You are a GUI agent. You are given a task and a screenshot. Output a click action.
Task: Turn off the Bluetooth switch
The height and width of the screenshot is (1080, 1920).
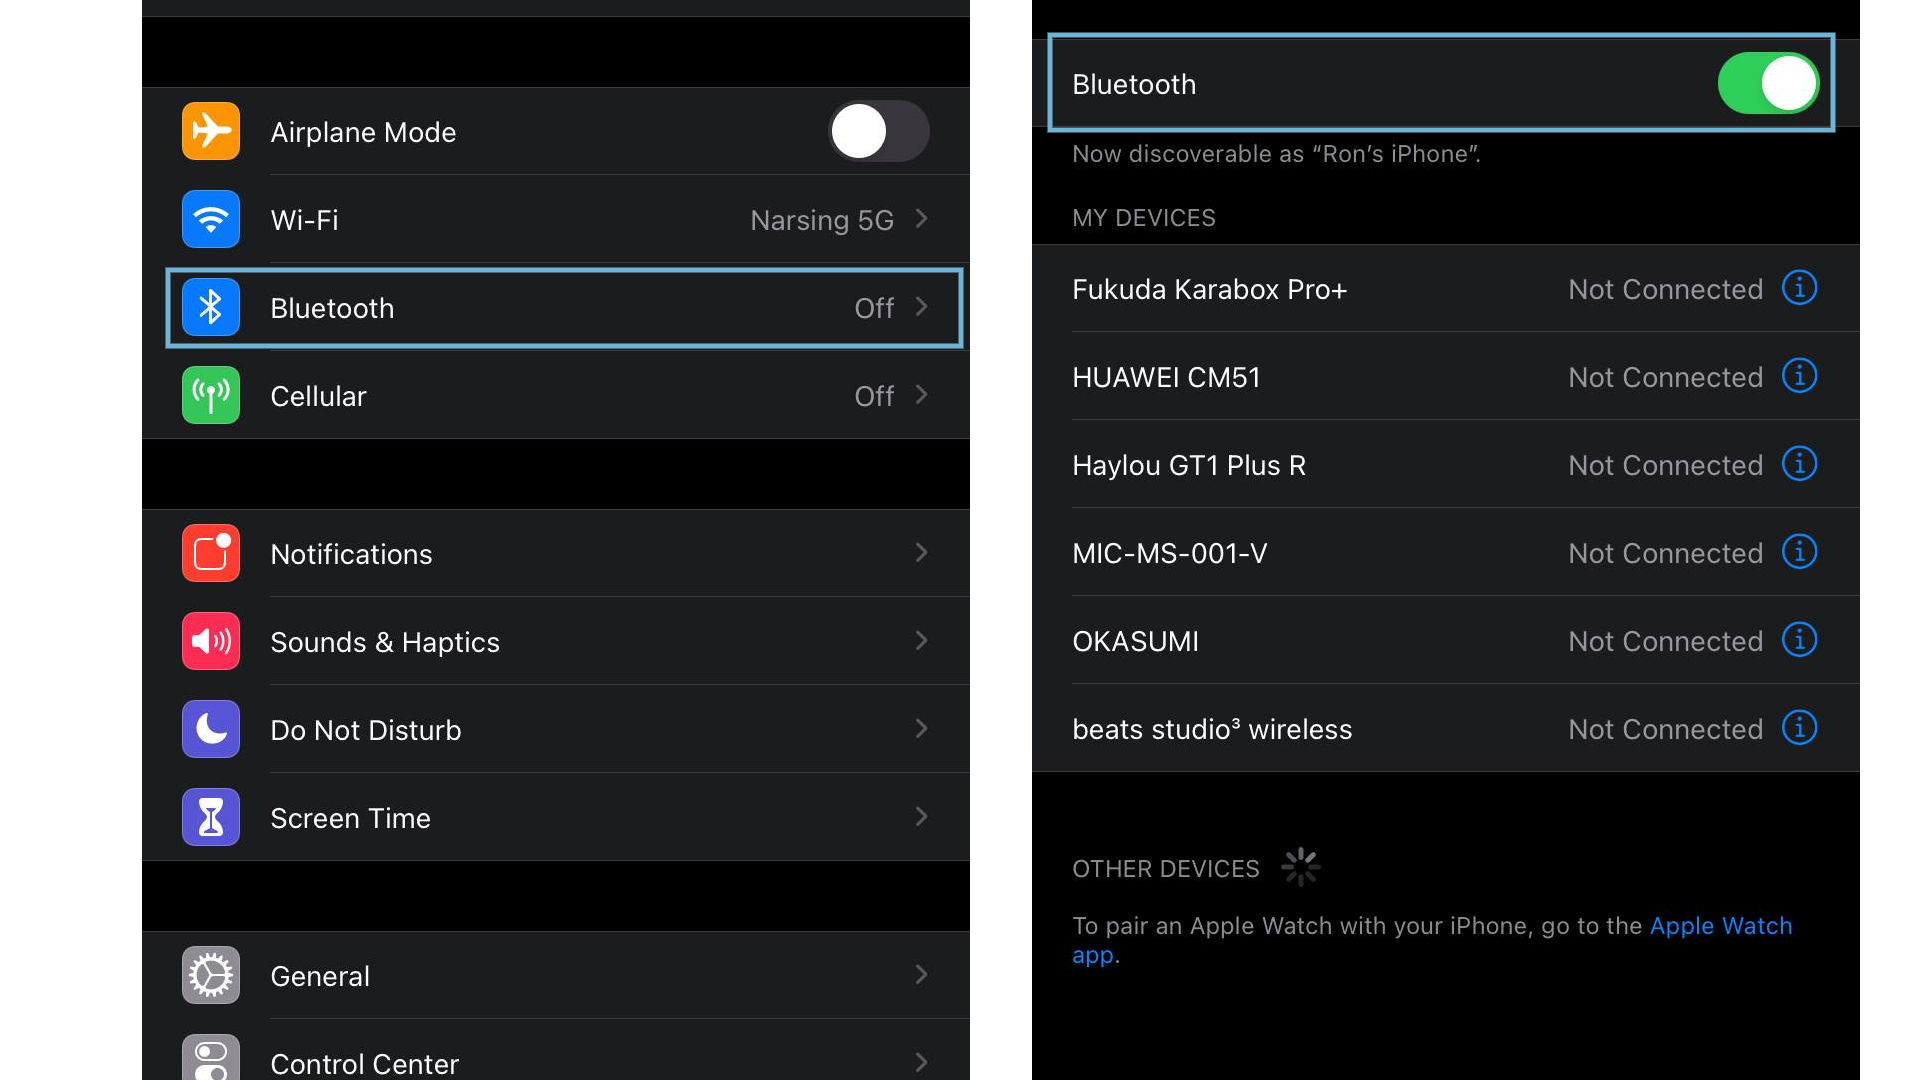(x=1768, y=83)
